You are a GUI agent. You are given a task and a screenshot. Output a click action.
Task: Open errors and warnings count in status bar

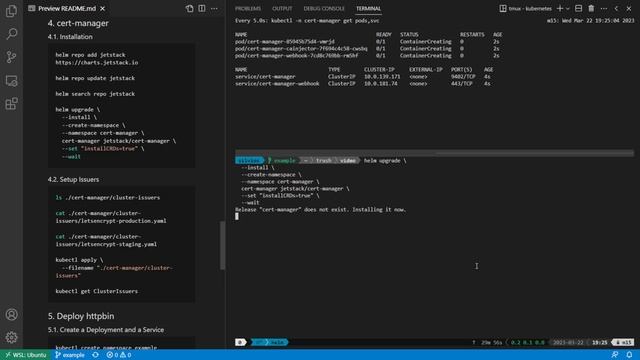(119, 355)
